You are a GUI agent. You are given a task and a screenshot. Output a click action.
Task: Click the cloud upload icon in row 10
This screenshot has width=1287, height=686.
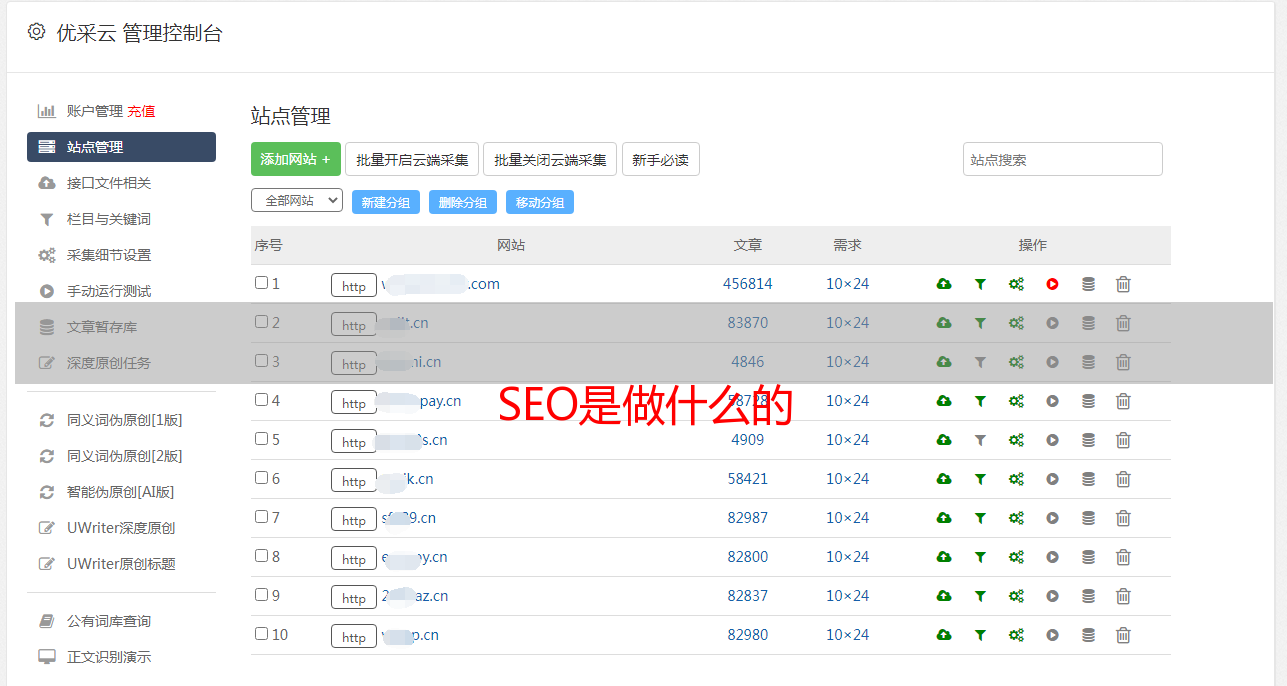coord(943,635)
